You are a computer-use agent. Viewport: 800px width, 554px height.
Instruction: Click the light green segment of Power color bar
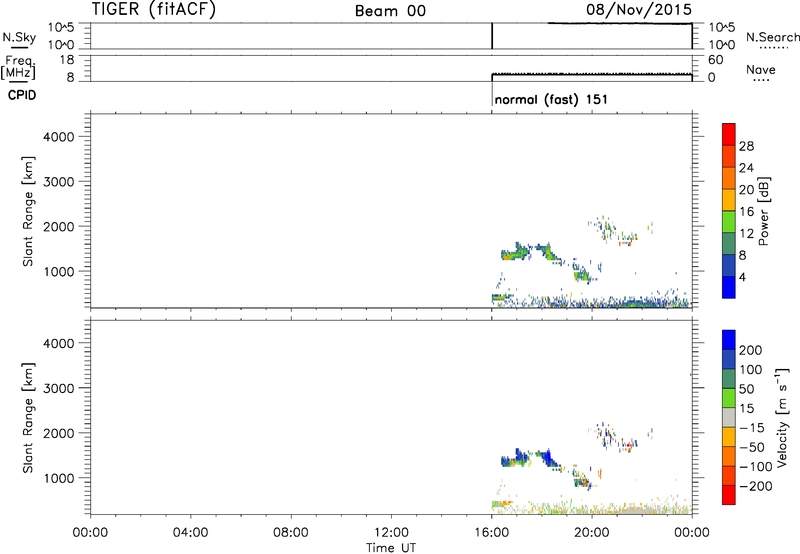pos(729,221)
